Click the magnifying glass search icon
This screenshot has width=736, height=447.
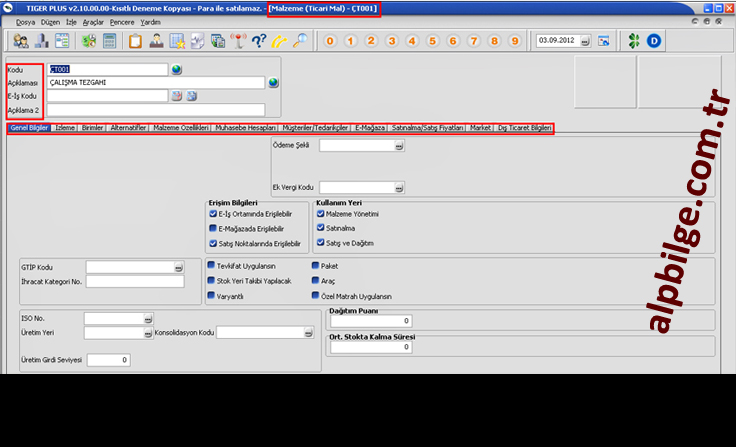[x=300, y=41]
